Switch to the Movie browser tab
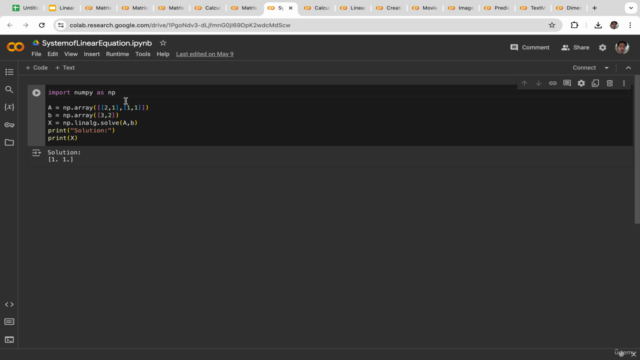 [x=425, y=8]
